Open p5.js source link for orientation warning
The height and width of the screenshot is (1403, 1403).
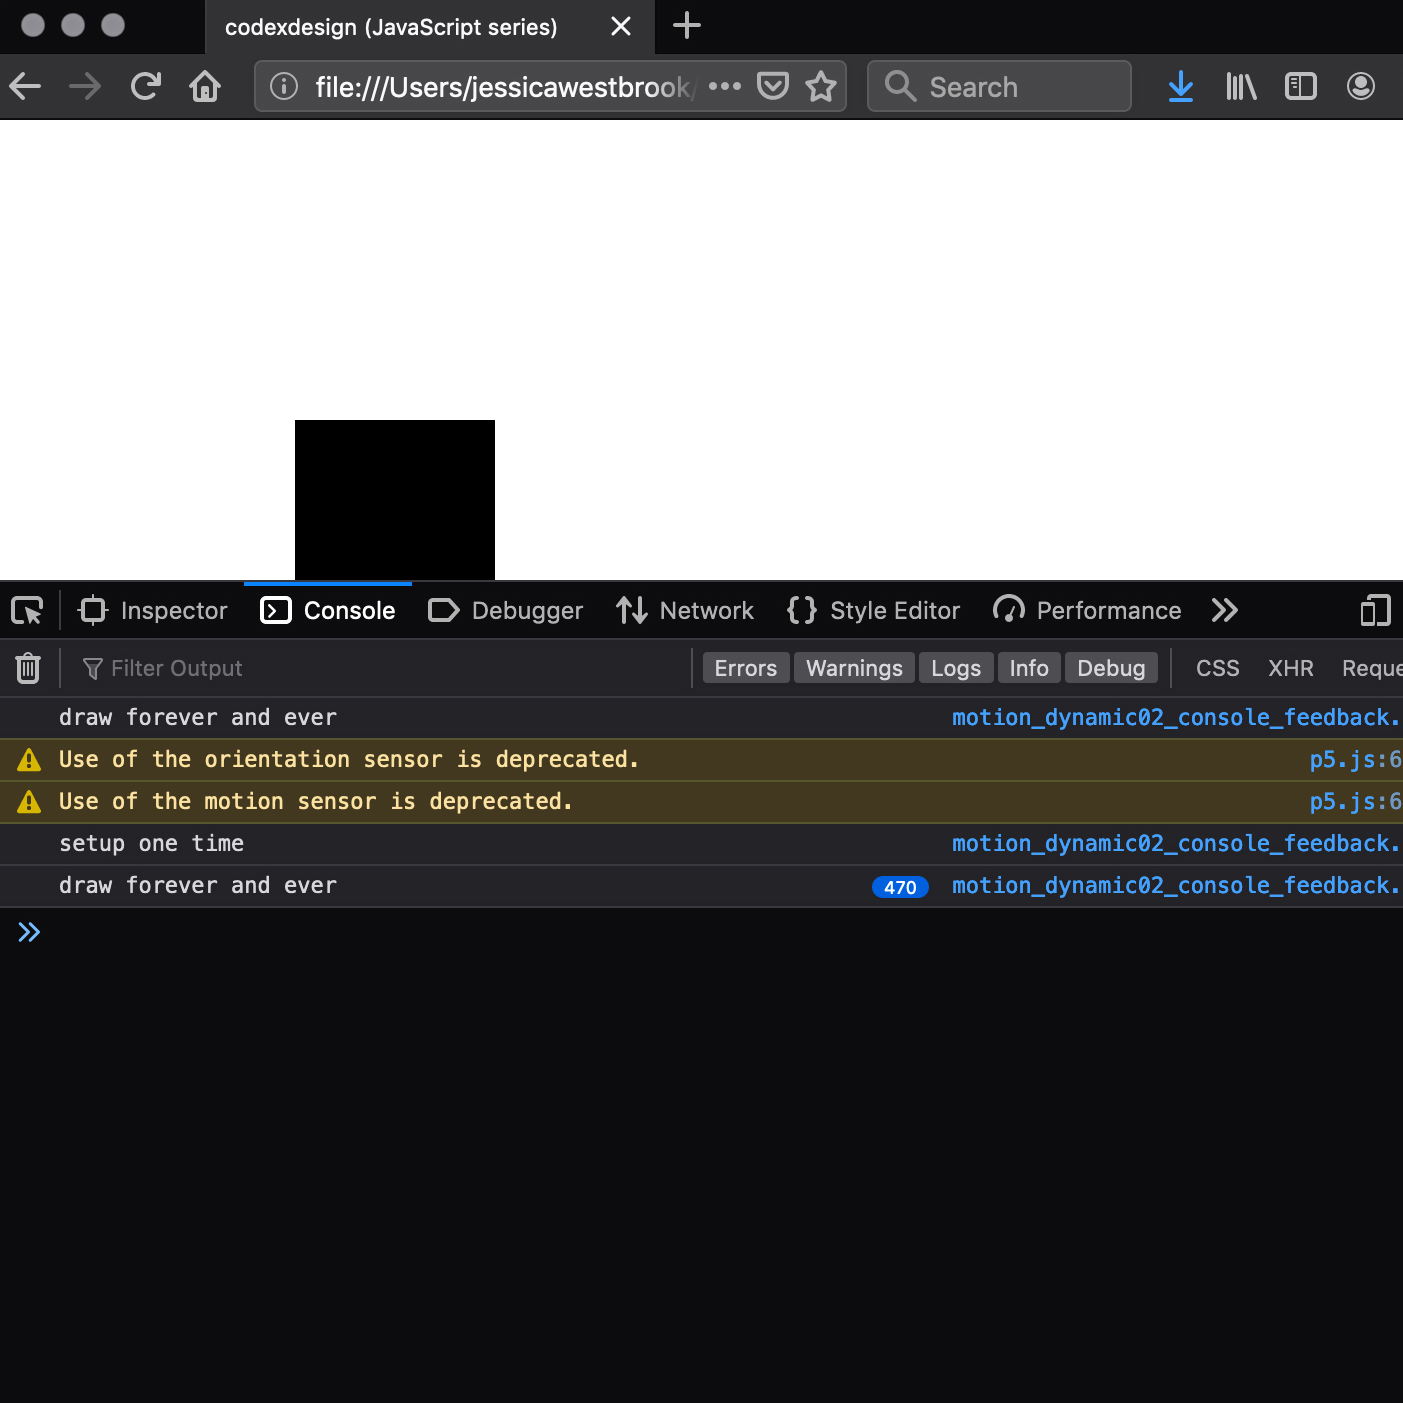pyautogui.click(x=1354, y=760)
